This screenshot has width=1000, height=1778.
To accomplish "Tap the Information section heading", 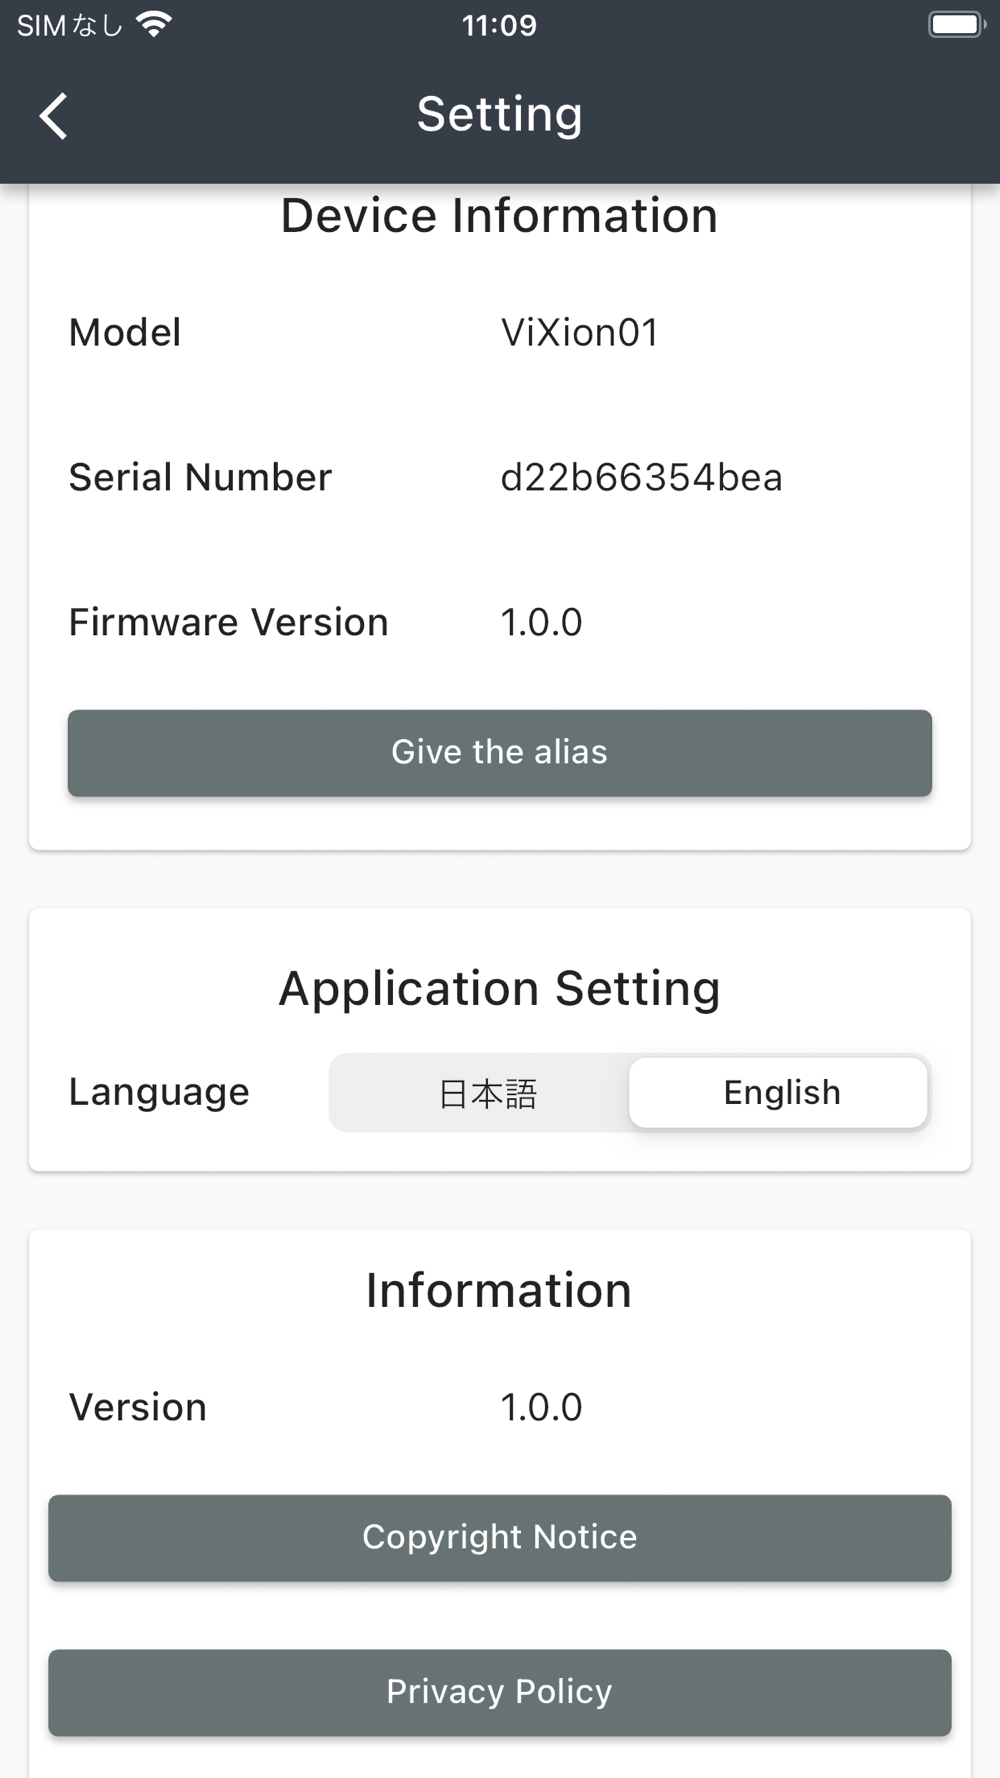I will [x=499, y=1290].
